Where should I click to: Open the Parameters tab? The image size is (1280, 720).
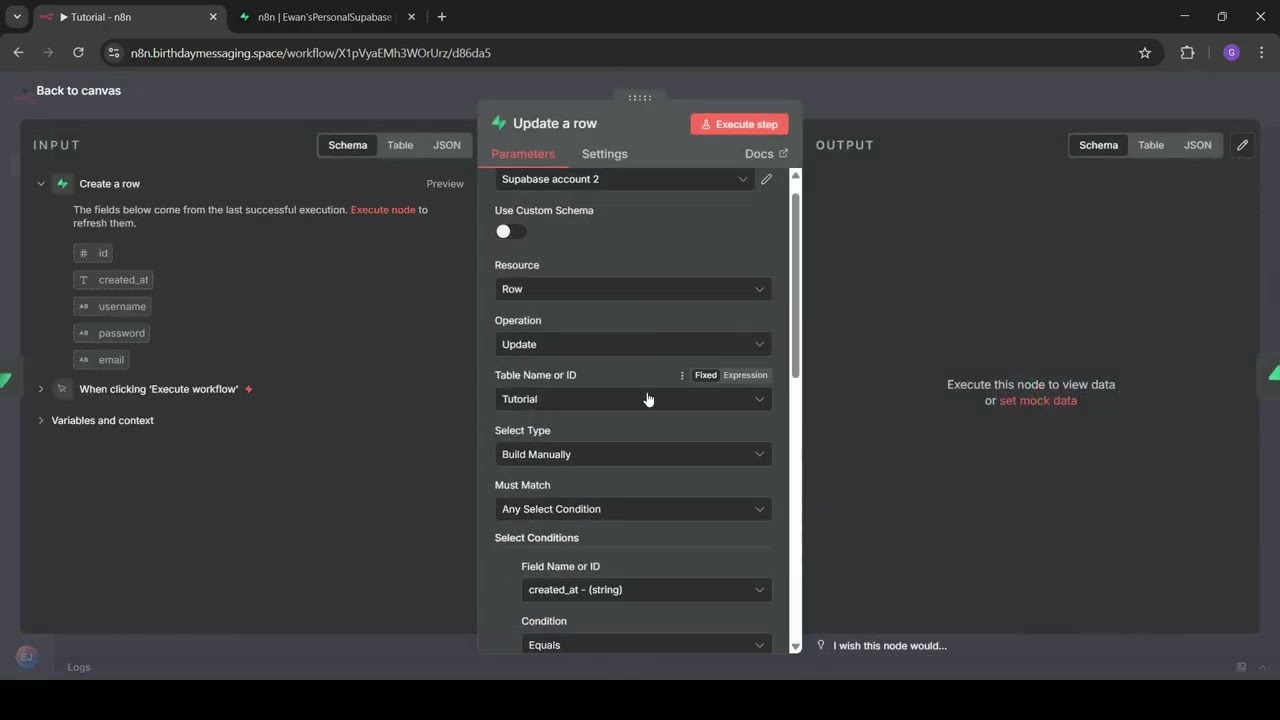click(x=523, y=154)
